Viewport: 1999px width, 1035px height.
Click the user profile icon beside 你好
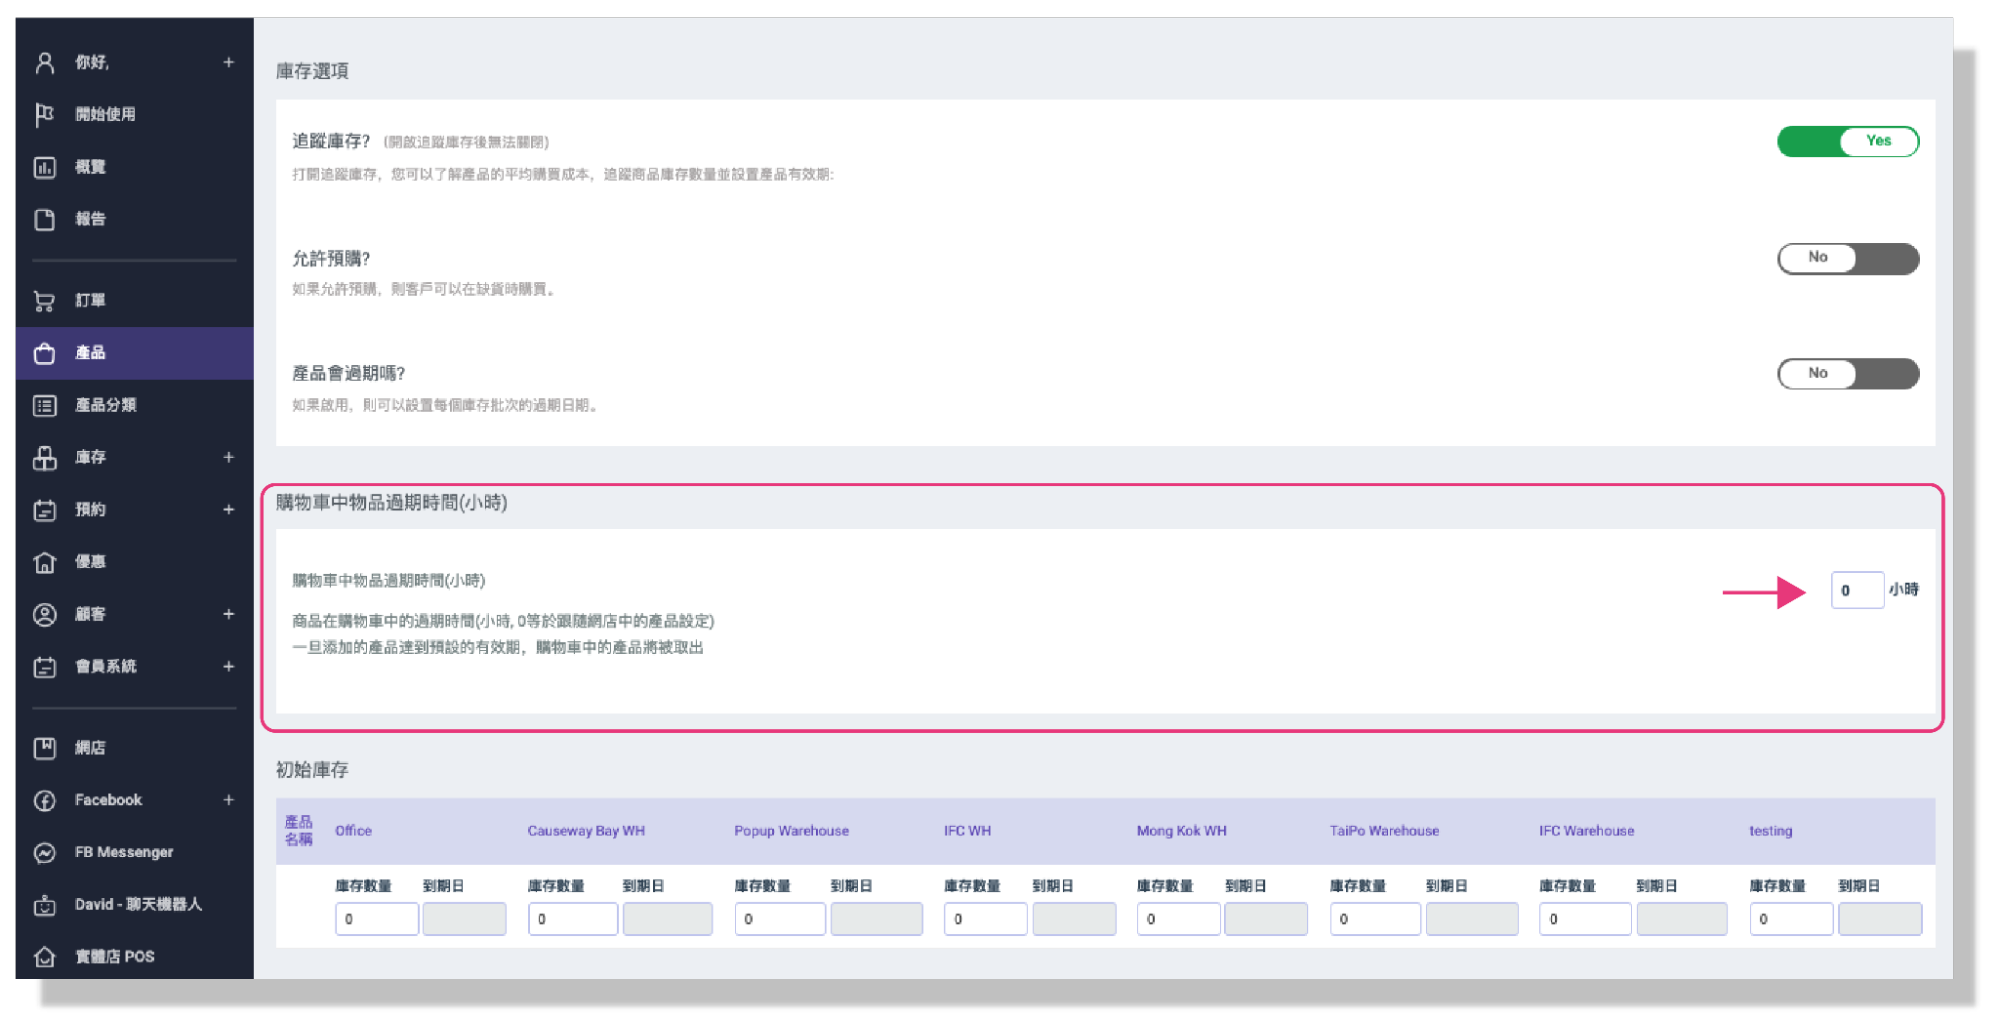point(44,63)
